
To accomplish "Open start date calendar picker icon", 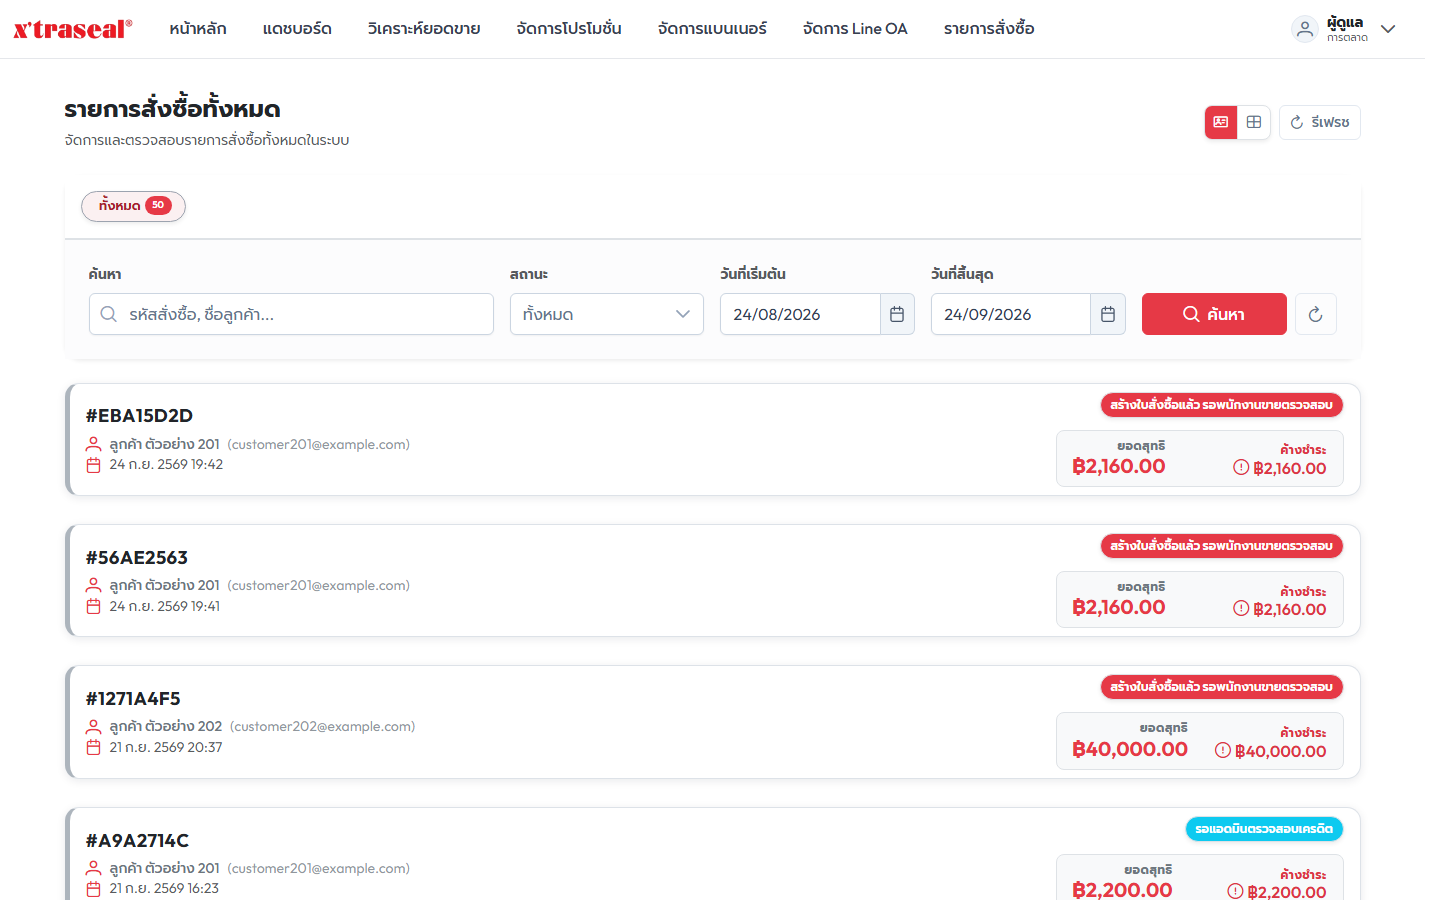I will point(897,314).
